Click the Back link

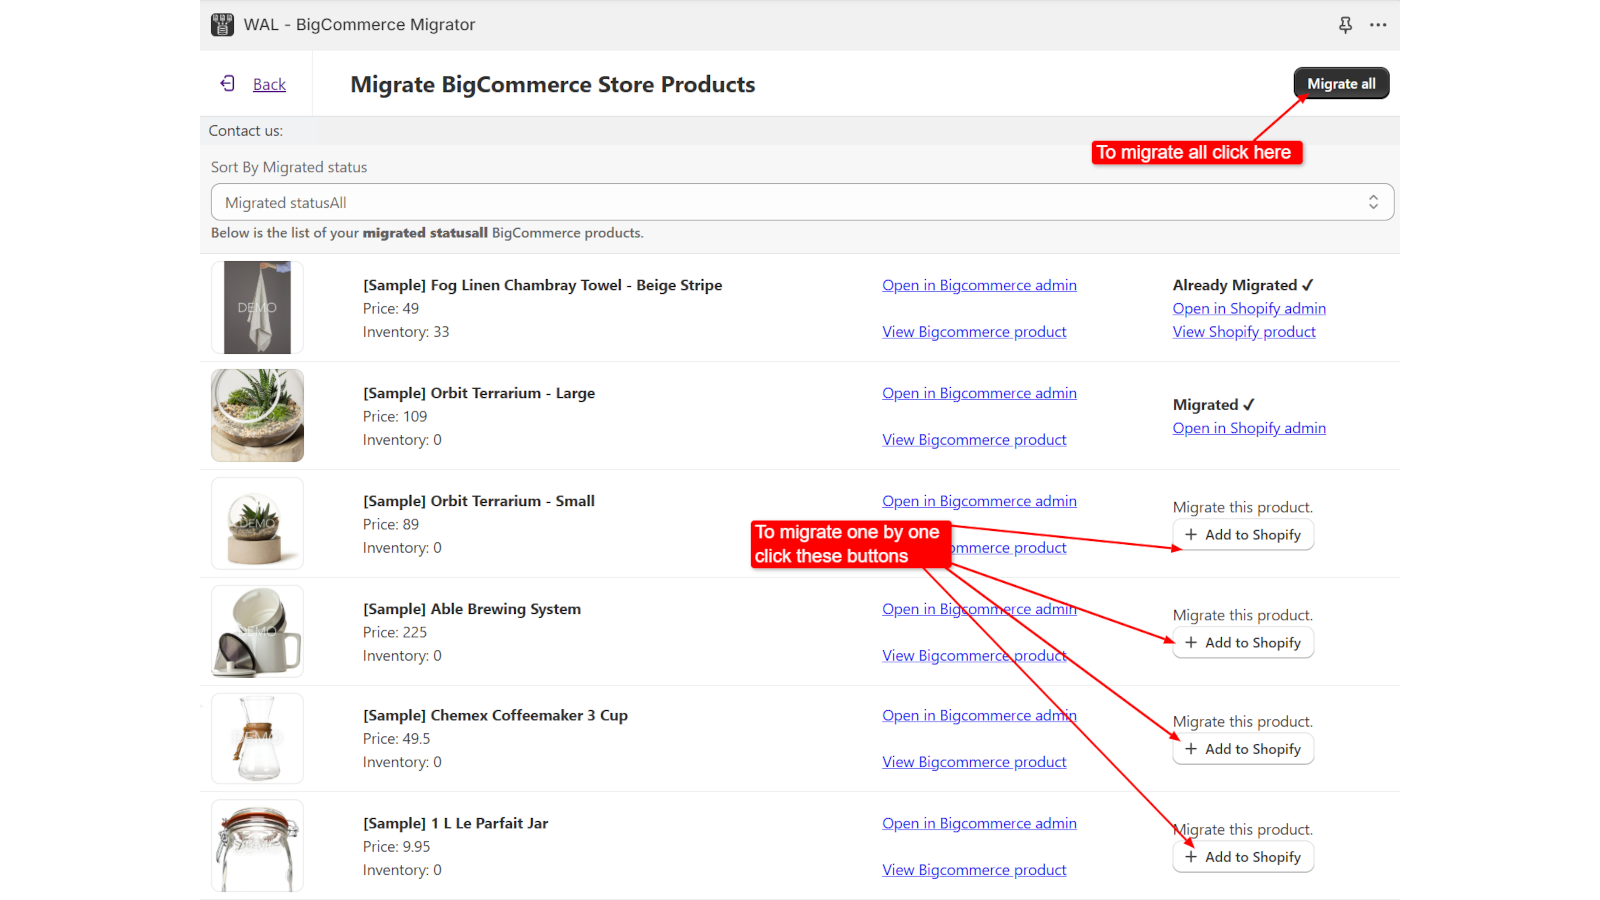(268, 84)
